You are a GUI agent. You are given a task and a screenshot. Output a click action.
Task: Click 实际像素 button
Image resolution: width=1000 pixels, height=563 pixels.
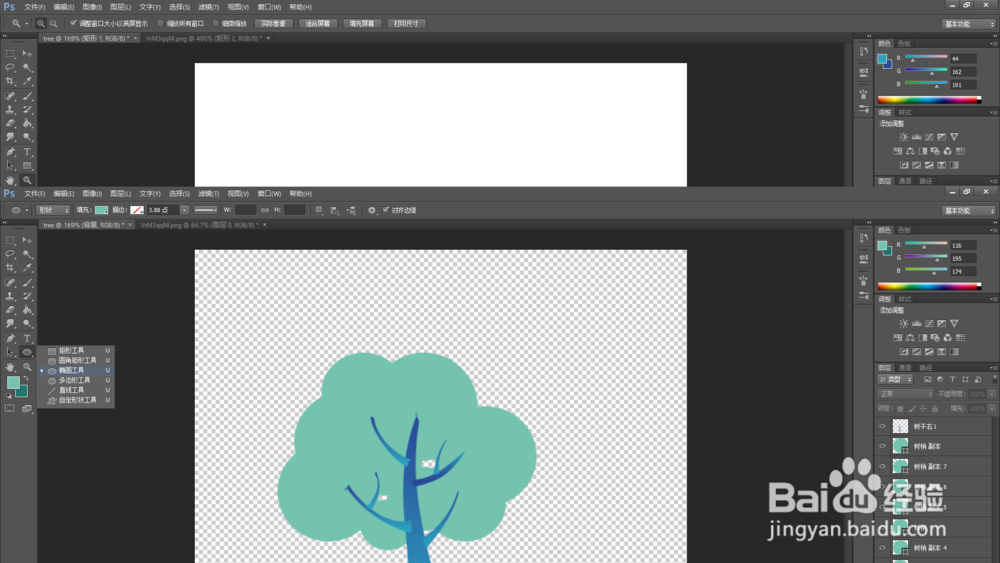[273, 24]
